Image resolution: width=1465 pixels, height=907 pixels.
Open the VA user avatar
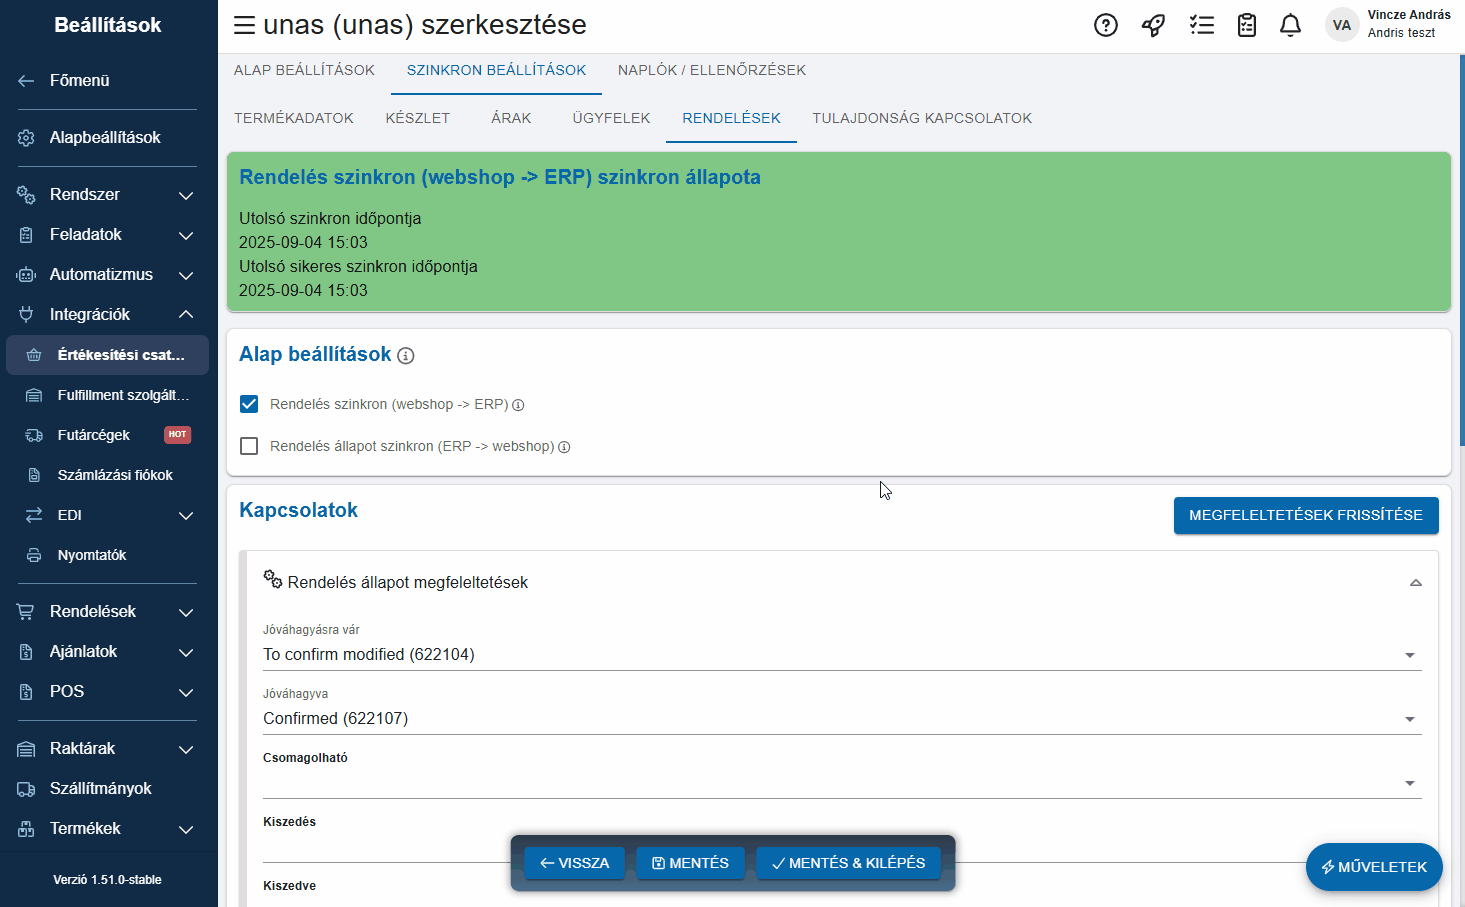point(1341,25)
